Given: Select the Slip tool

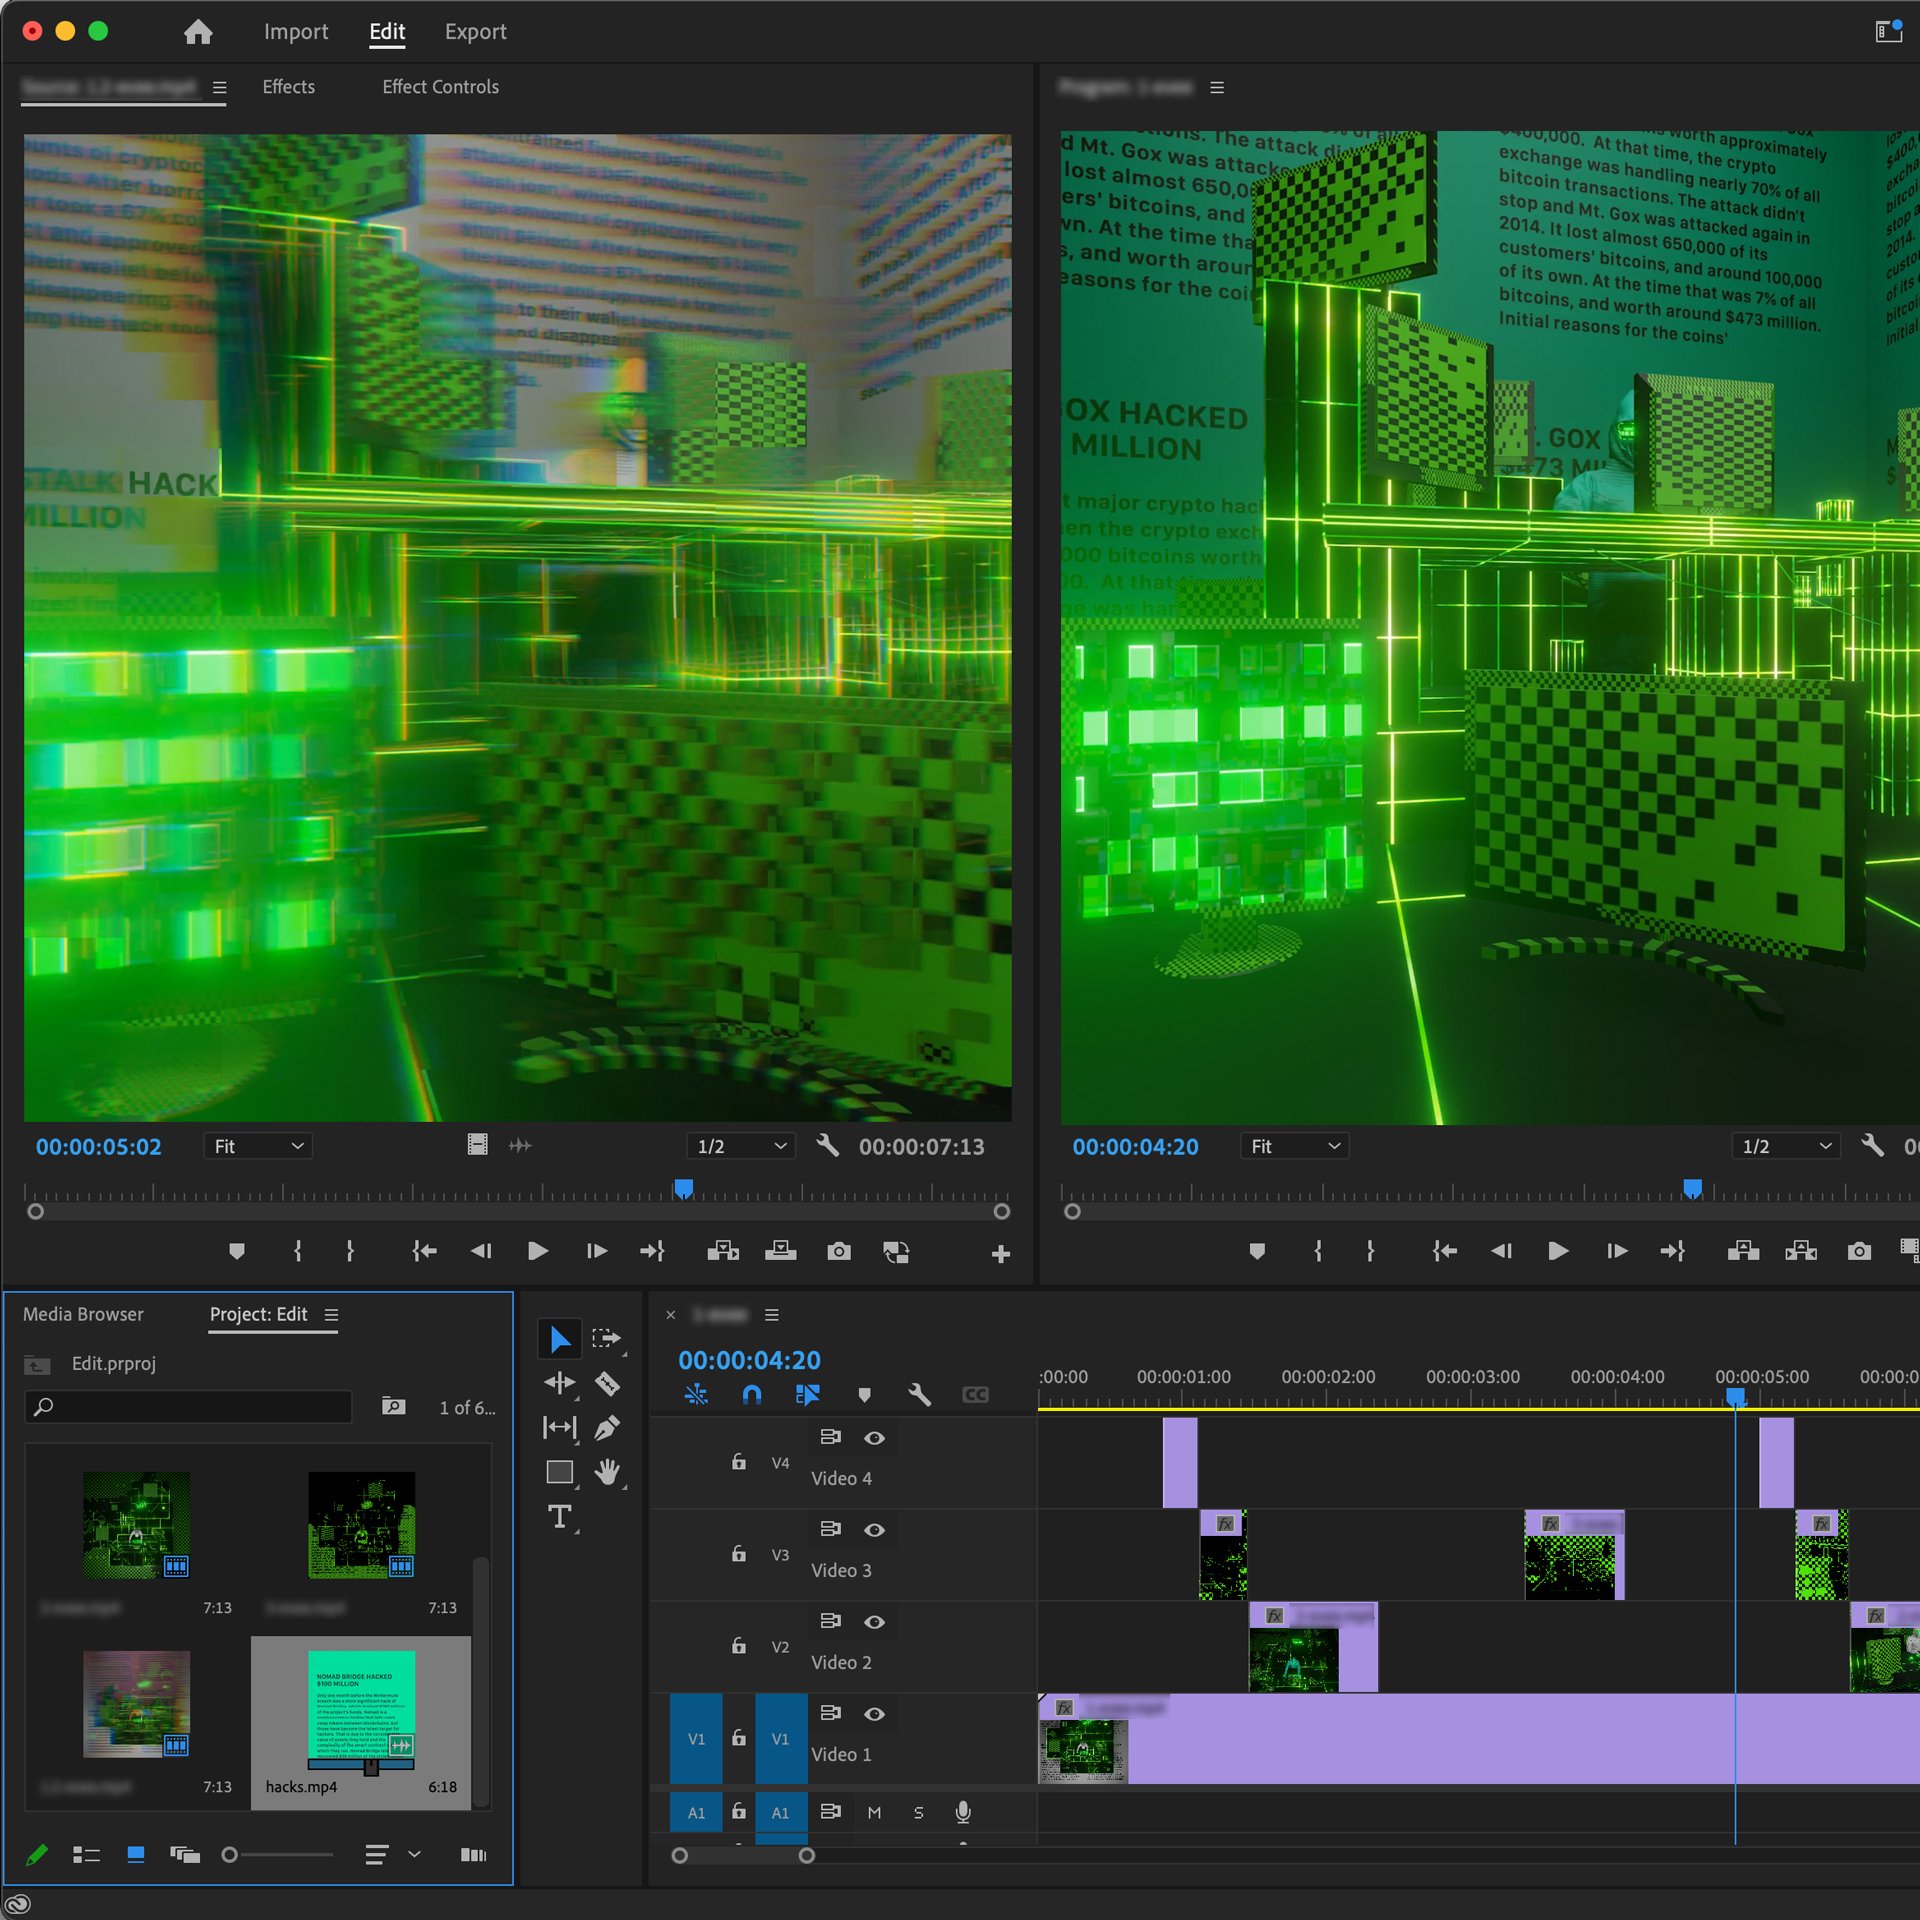Looking at the screenshot, I should (x=560, y=1428).
